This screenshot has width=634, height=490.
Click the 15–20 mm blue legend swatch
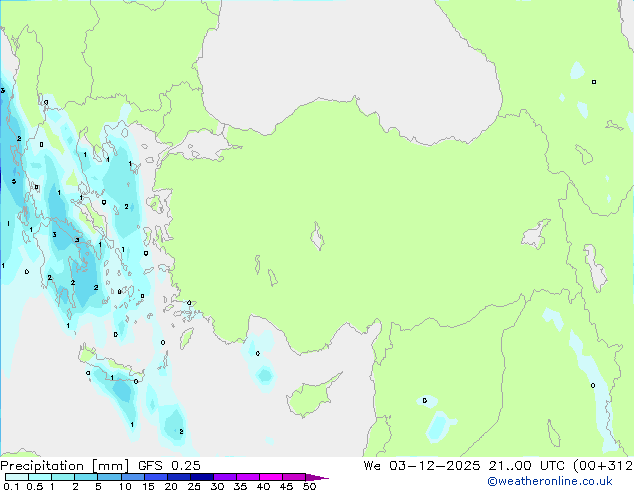(156, 477)
